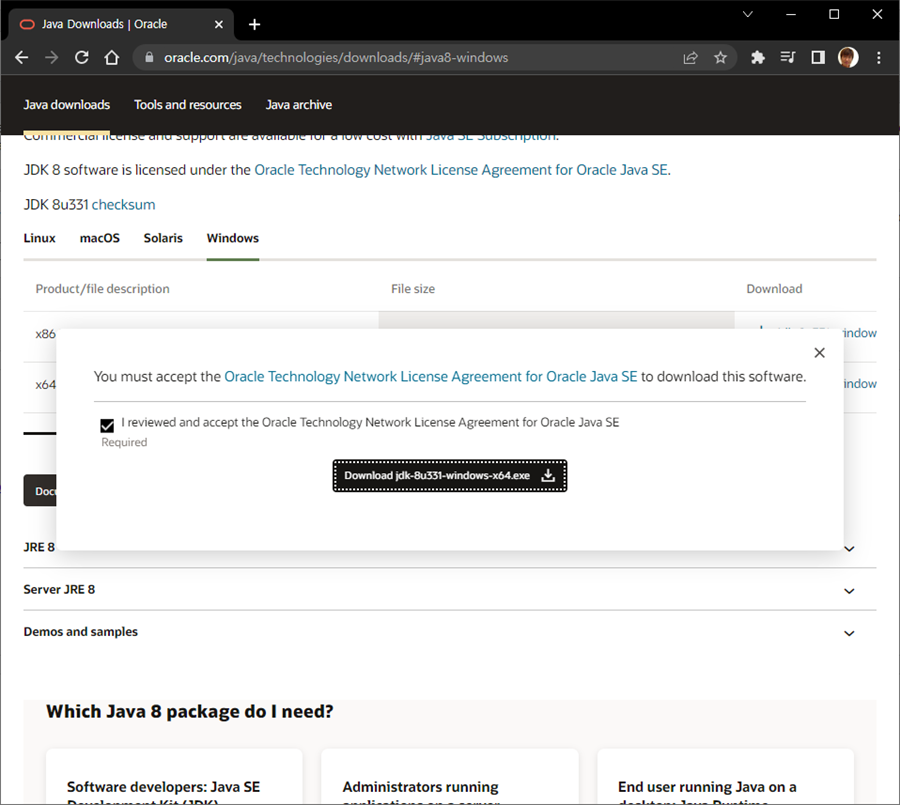Open the browser home page icon

coord(112,57)
